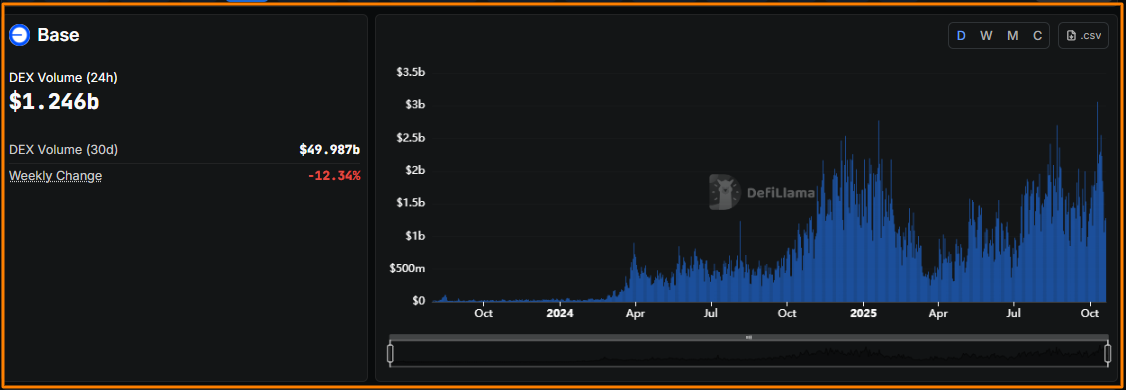Switch chart to Weekly (W) view

pyautogui.click(x=986, y=35)
